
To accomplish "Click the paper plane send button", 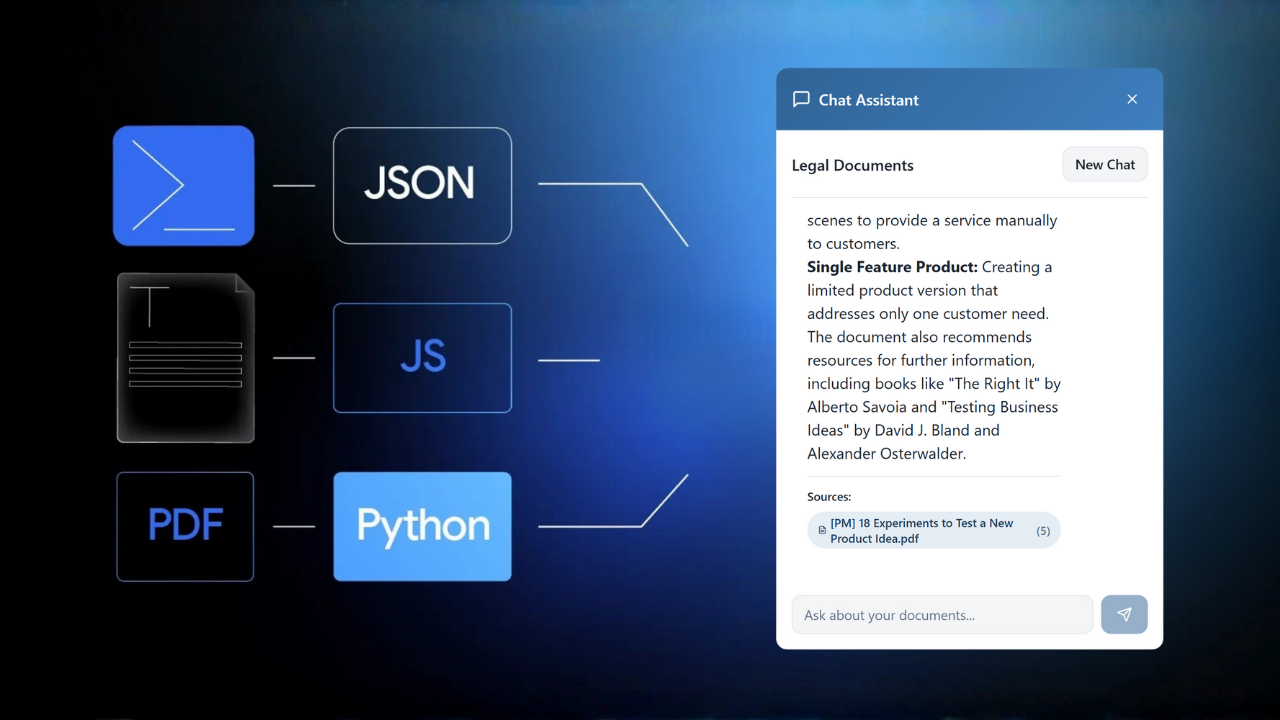I will 1124,614.
